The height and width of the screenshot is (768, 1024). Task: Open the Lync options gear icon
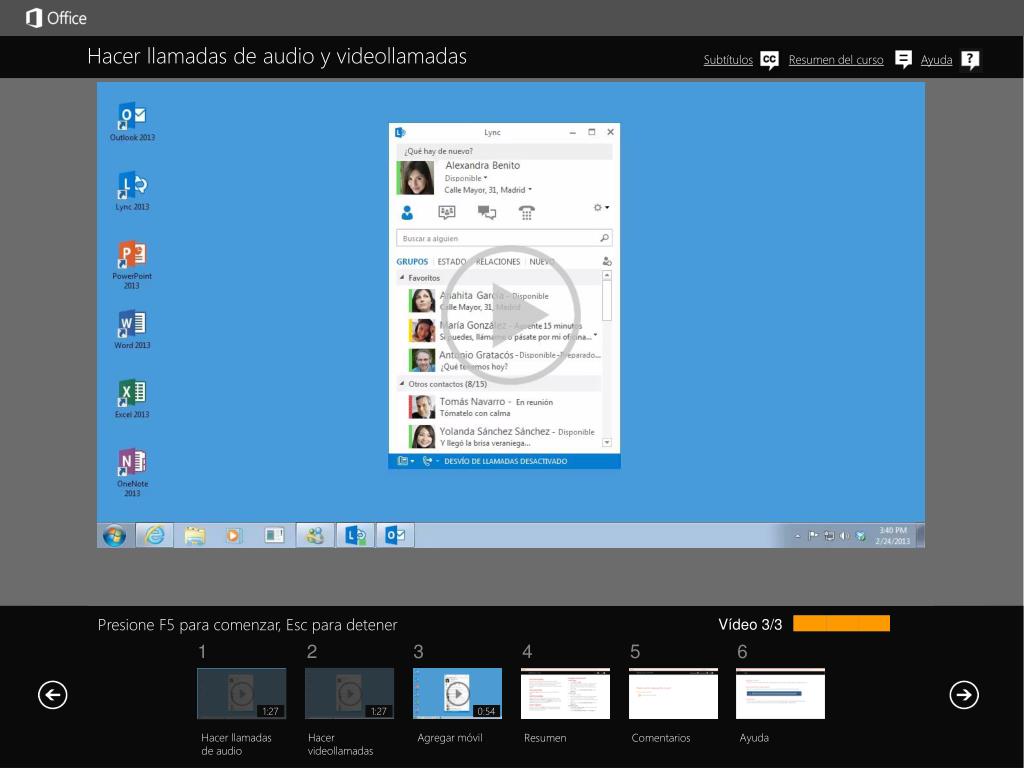[x=597, y=208]
